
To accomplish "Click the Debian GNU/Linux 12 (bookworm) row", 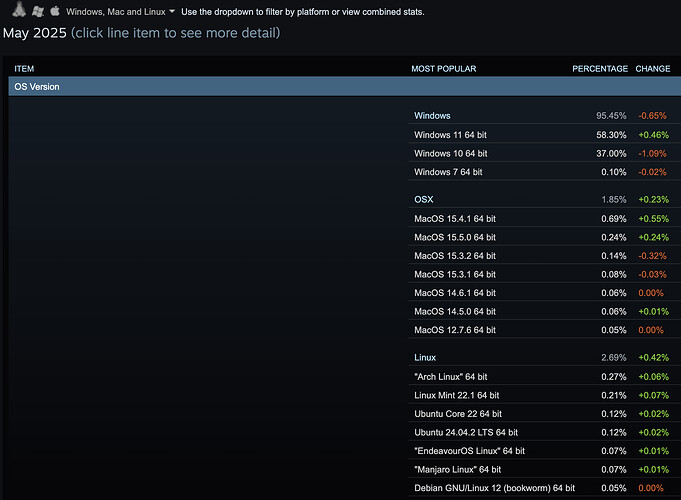I will click(x=545, y=488).
